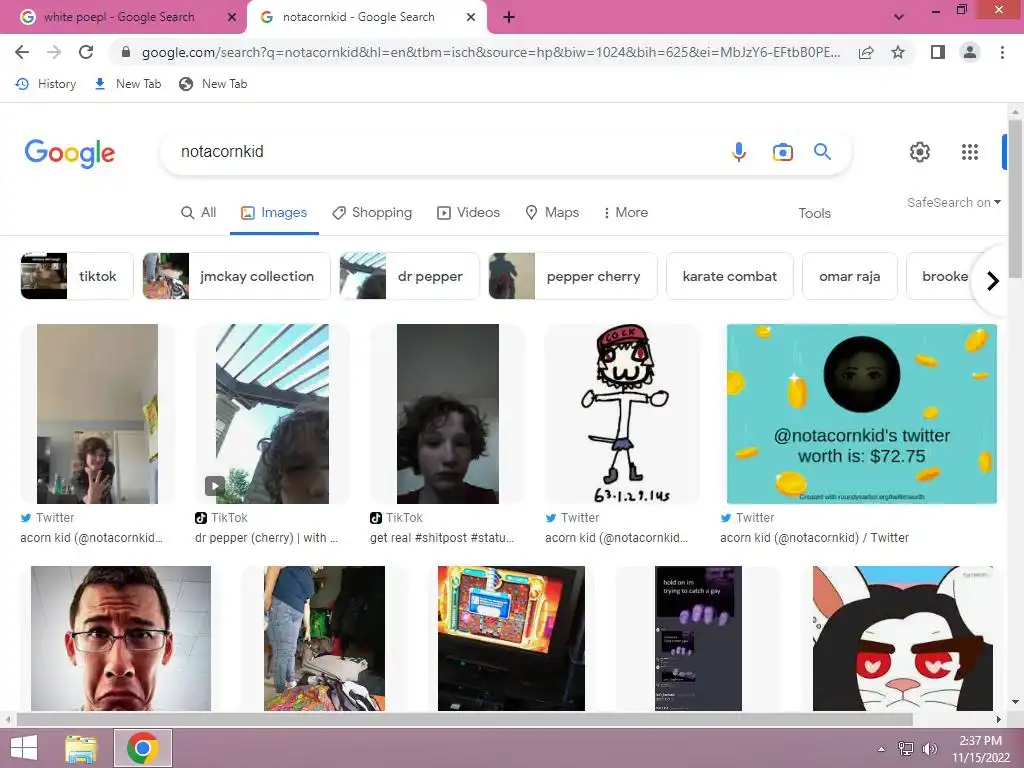Viewport: 1024px width, 768px height.
Task: Reload the page with the refresh icon
Action: [x=86, y=52]
